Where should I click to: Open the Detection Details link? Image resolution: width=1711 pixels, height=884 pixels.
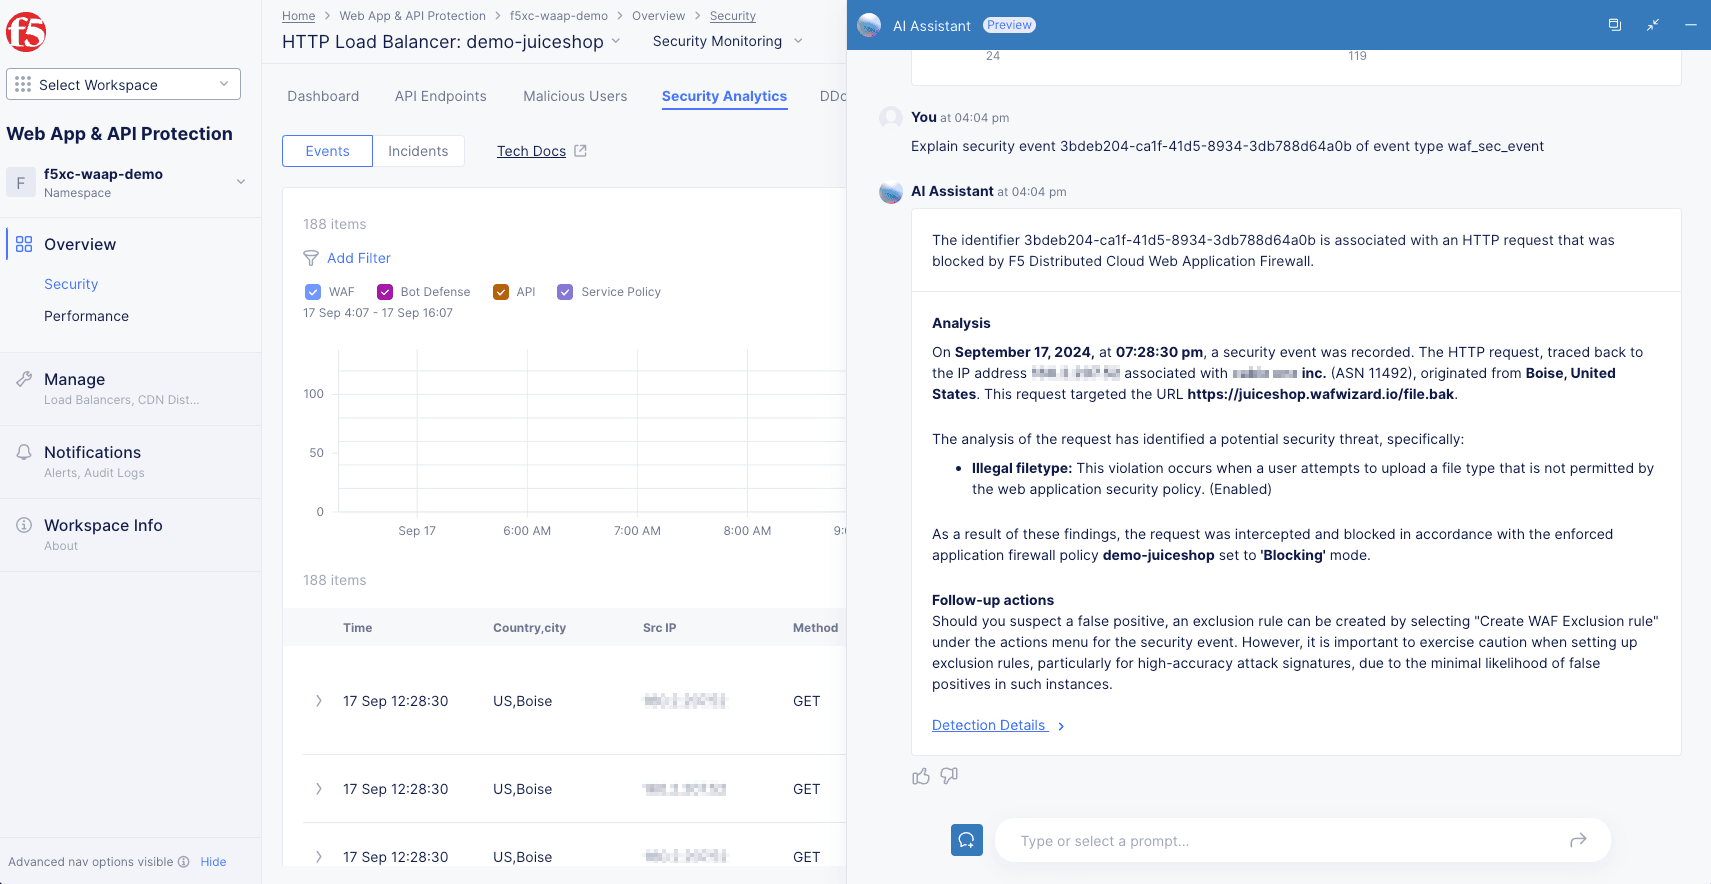pos(990,725)
